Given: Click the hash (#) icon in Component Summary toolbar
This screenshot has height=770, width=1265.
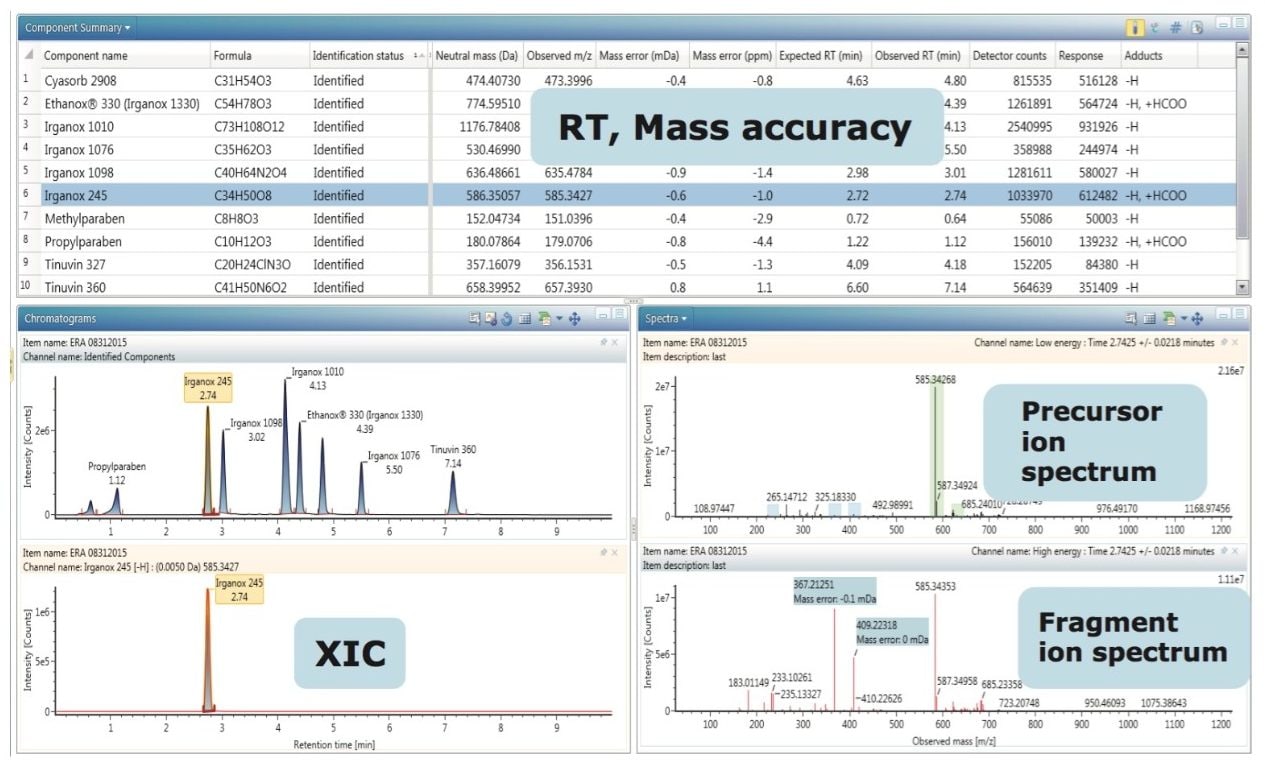Looking at the screenshot, I should click(1176, 27).
